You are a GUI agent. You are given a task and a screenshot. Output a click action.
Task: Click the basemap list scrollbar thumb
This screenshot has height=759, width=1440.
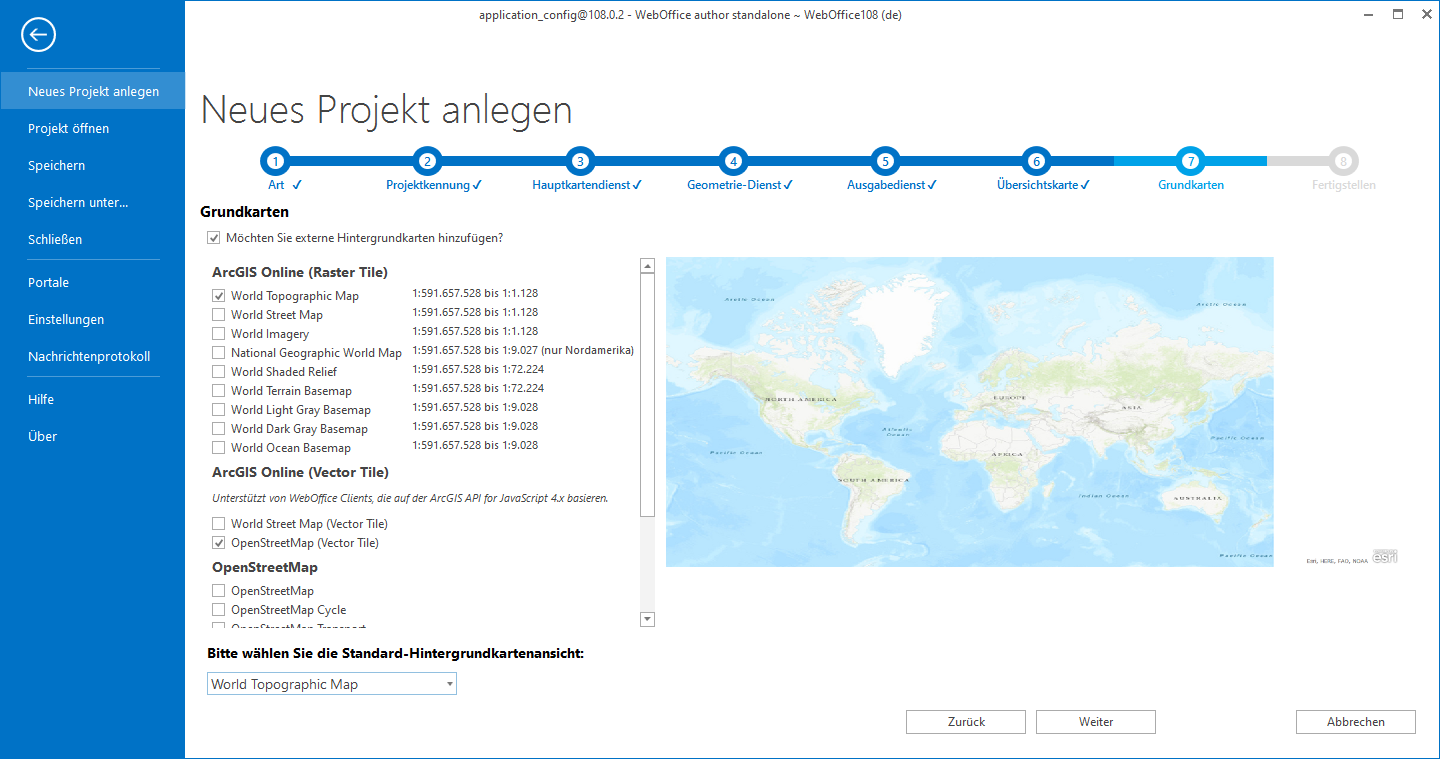click(x=647, y=395)
